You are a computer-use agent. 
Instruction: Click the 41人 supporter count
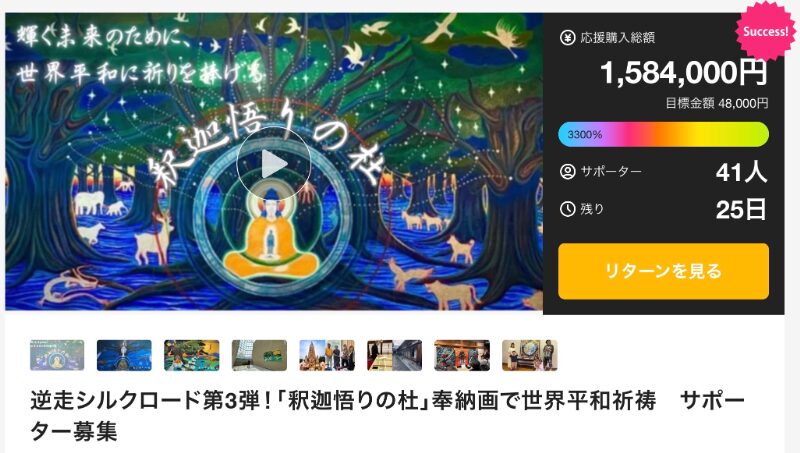(741, 172)
